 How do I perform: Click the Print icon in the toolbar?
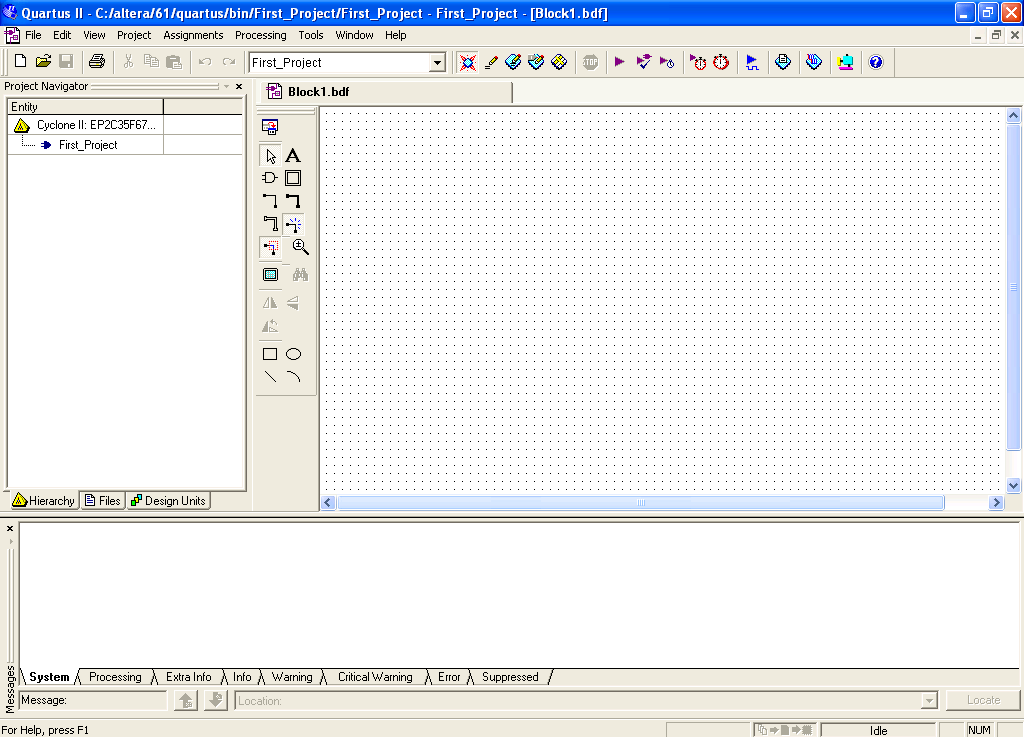pos(97,61)
